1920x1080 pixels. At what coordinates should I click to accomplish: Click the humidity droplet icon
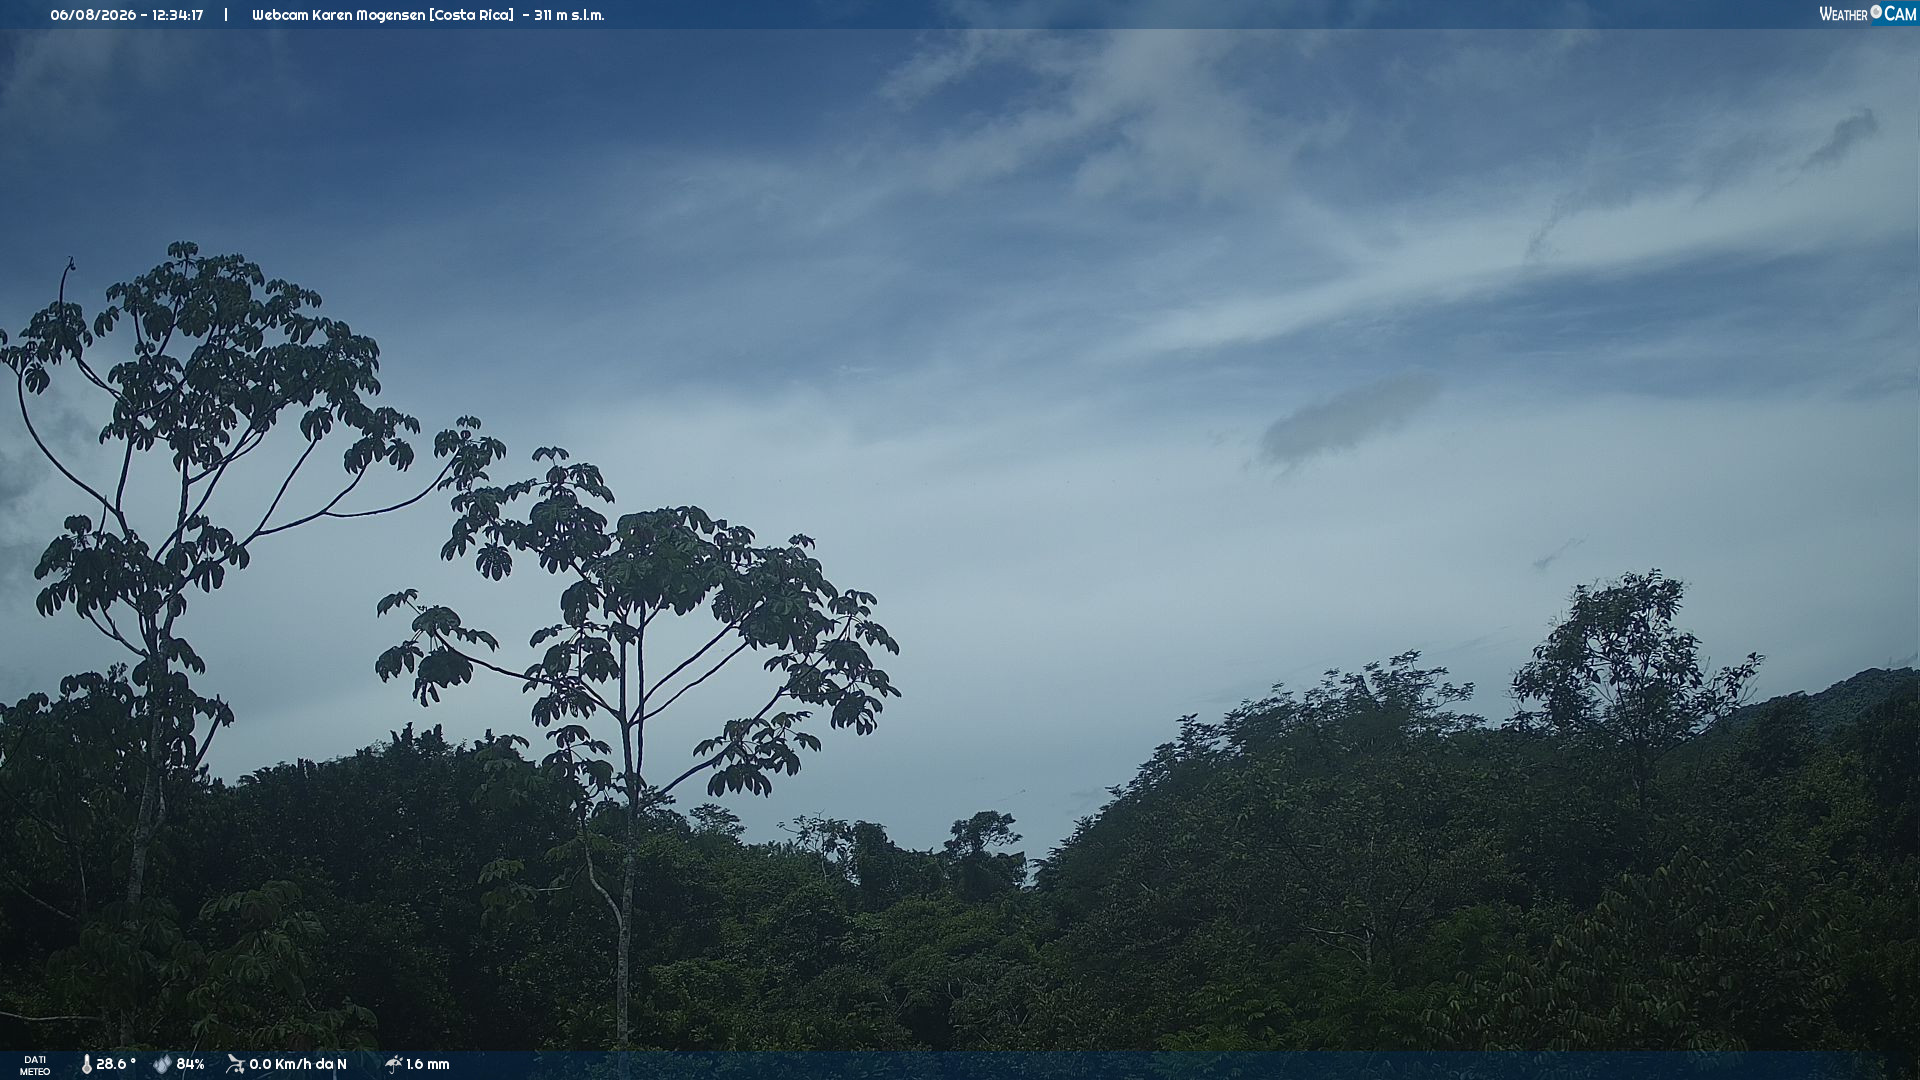(x=162, y=1064)
